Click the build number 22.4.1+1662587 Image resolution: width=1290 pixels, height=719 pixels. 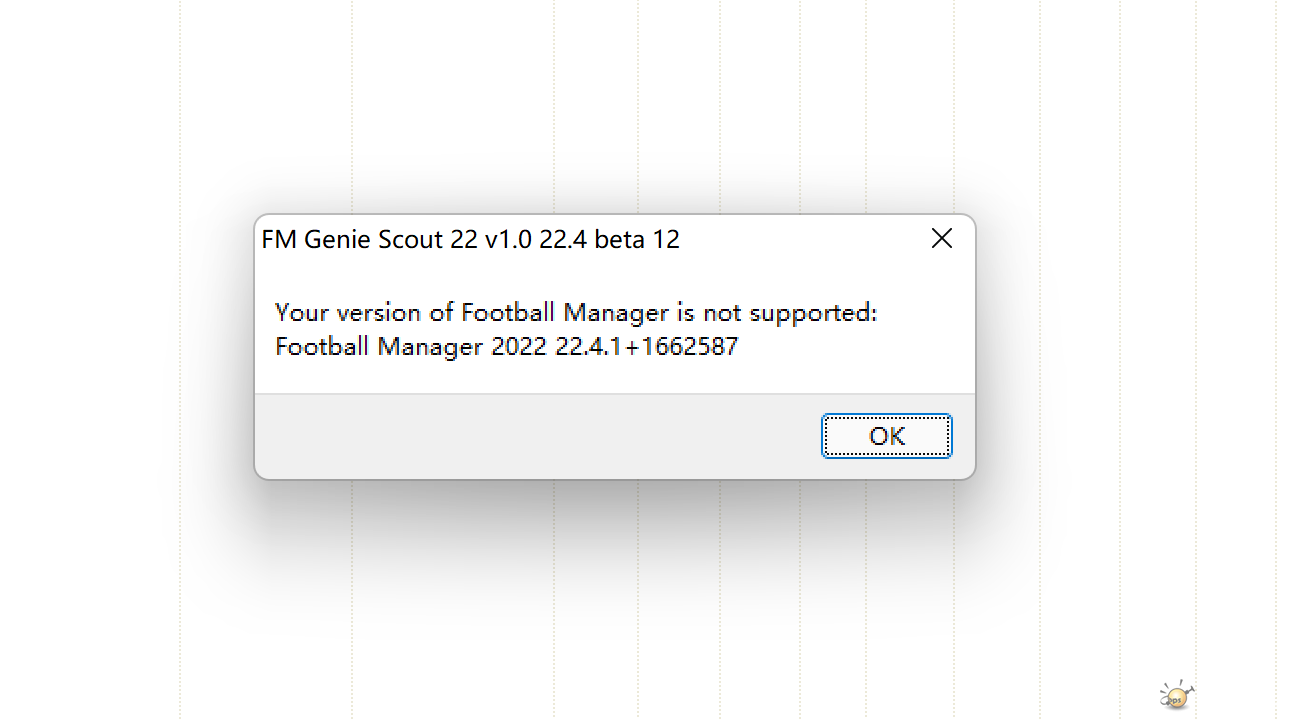point(647,347)
